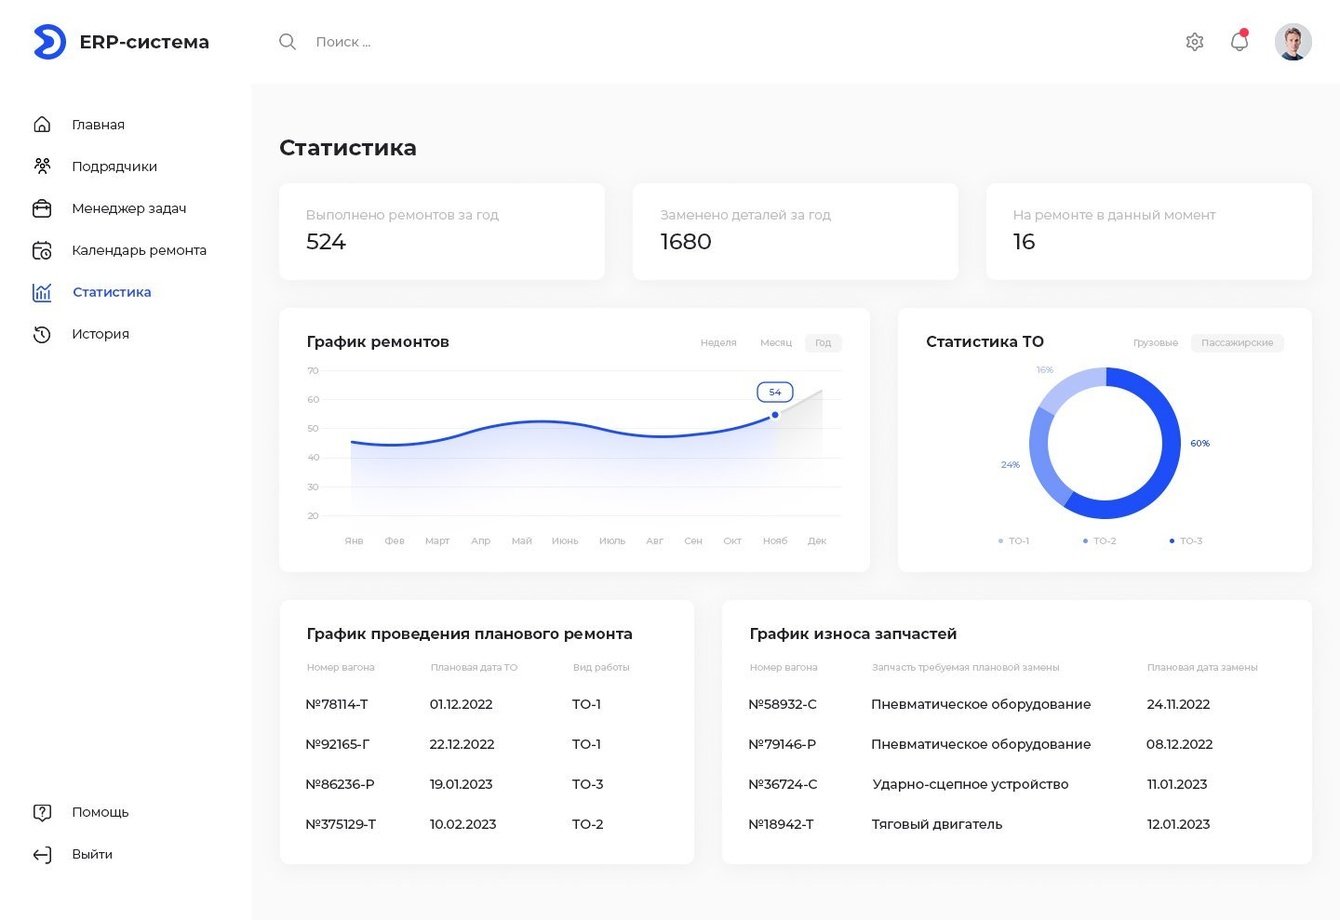Screen dimensions: 1340x920
Task: Open the Календарь ремонта calendar icon
Action: [x=41, y=250]
